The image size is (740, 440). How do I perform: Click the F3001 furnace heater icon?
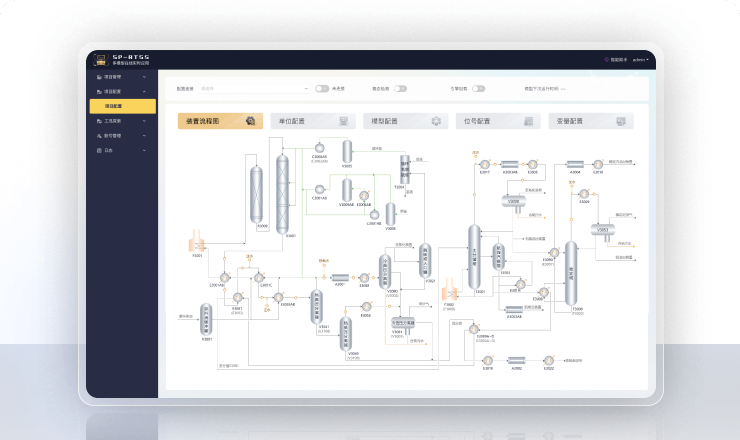tap(197, 241)
